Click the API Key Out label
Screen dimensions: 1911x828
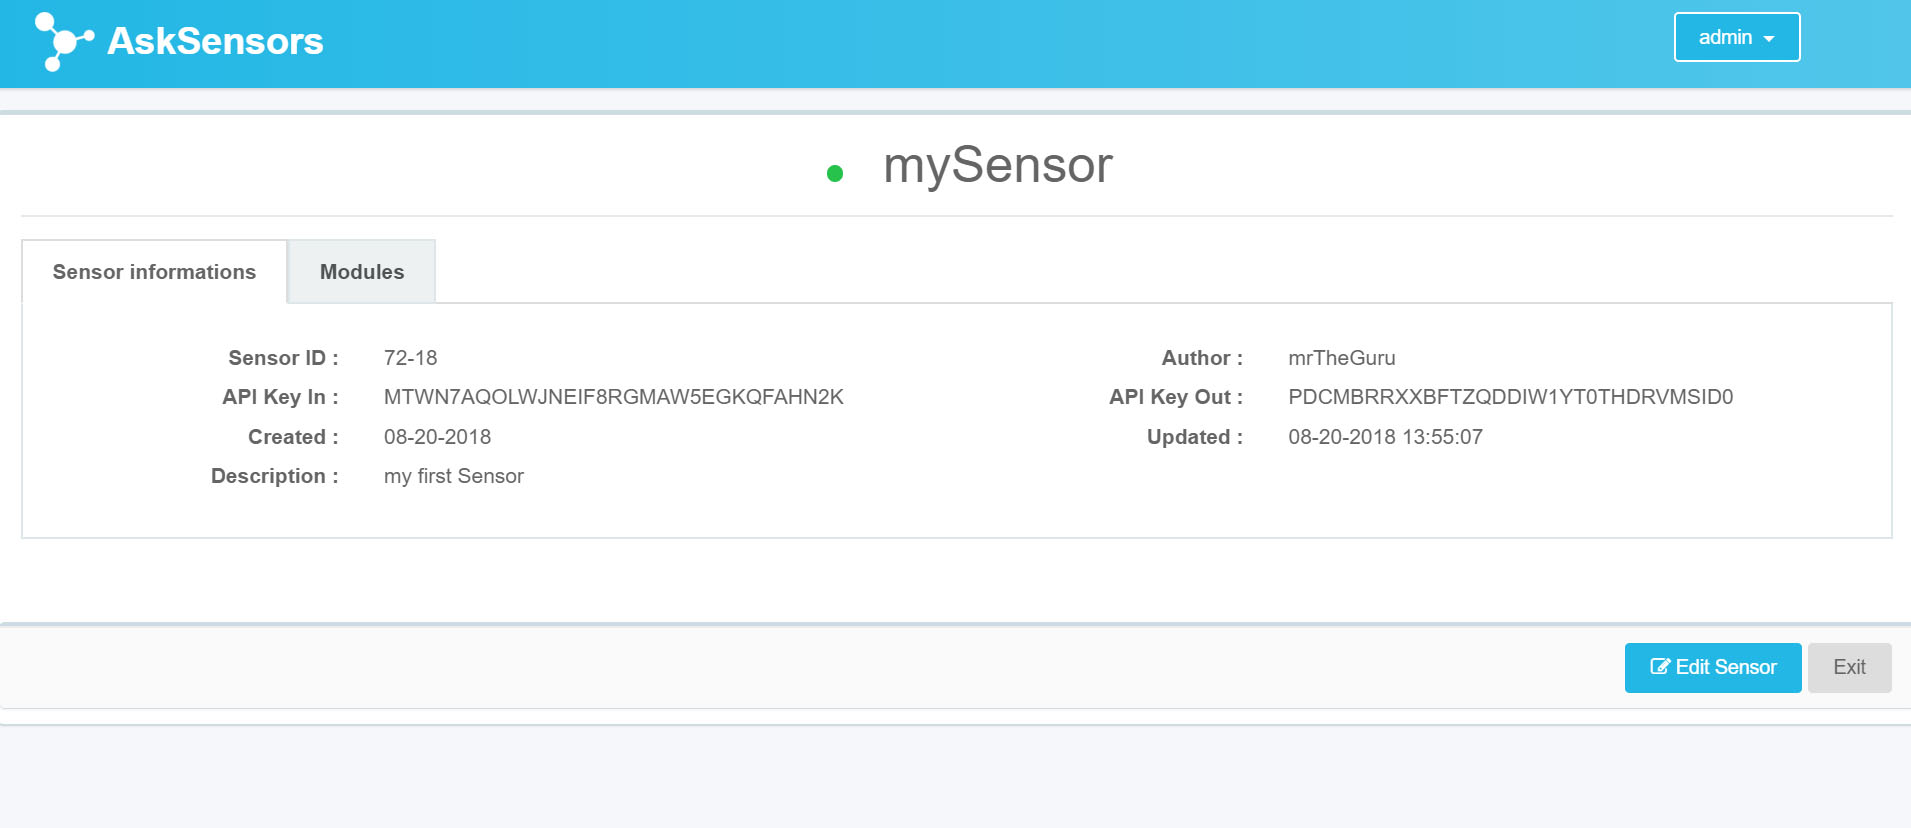(x=1175, y=397)
